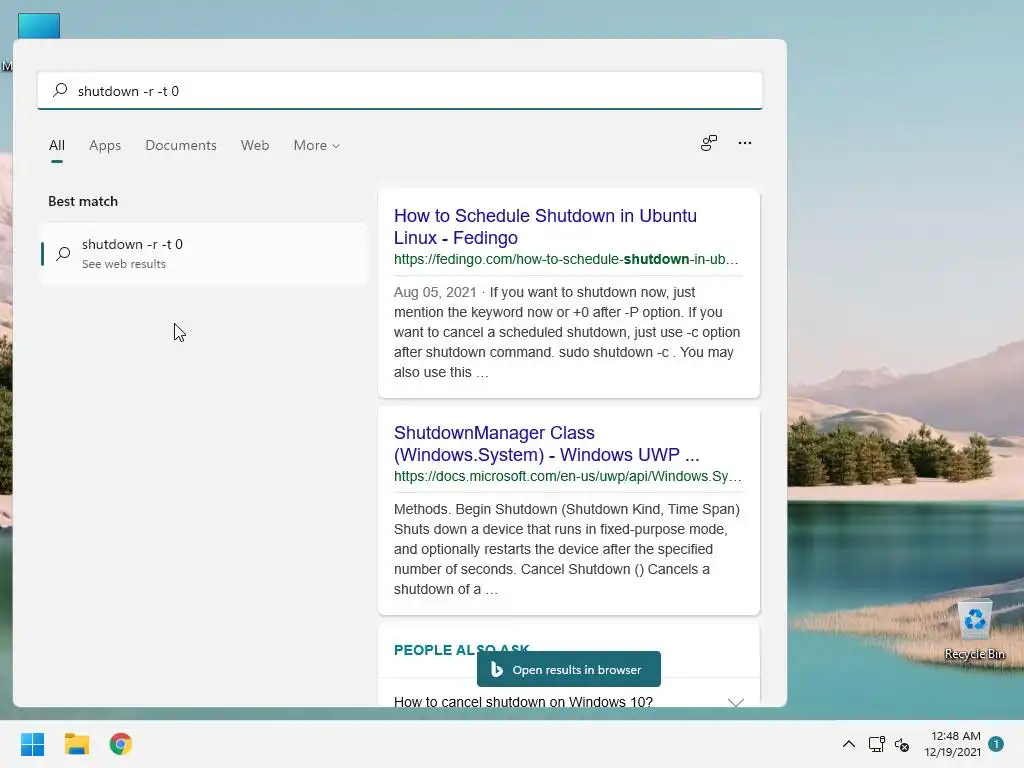Image resolution: width=1024 pixels, height=768 pixels.
Task: Click Open results in browser button
Action: pyautogui.click(x=568, y=669)
